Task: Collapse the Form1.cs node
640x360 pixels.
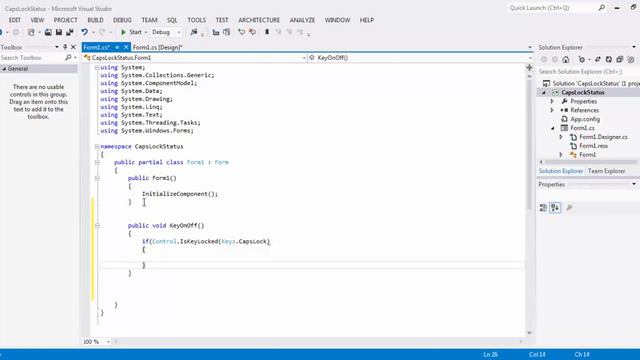Action: (553, 128)
